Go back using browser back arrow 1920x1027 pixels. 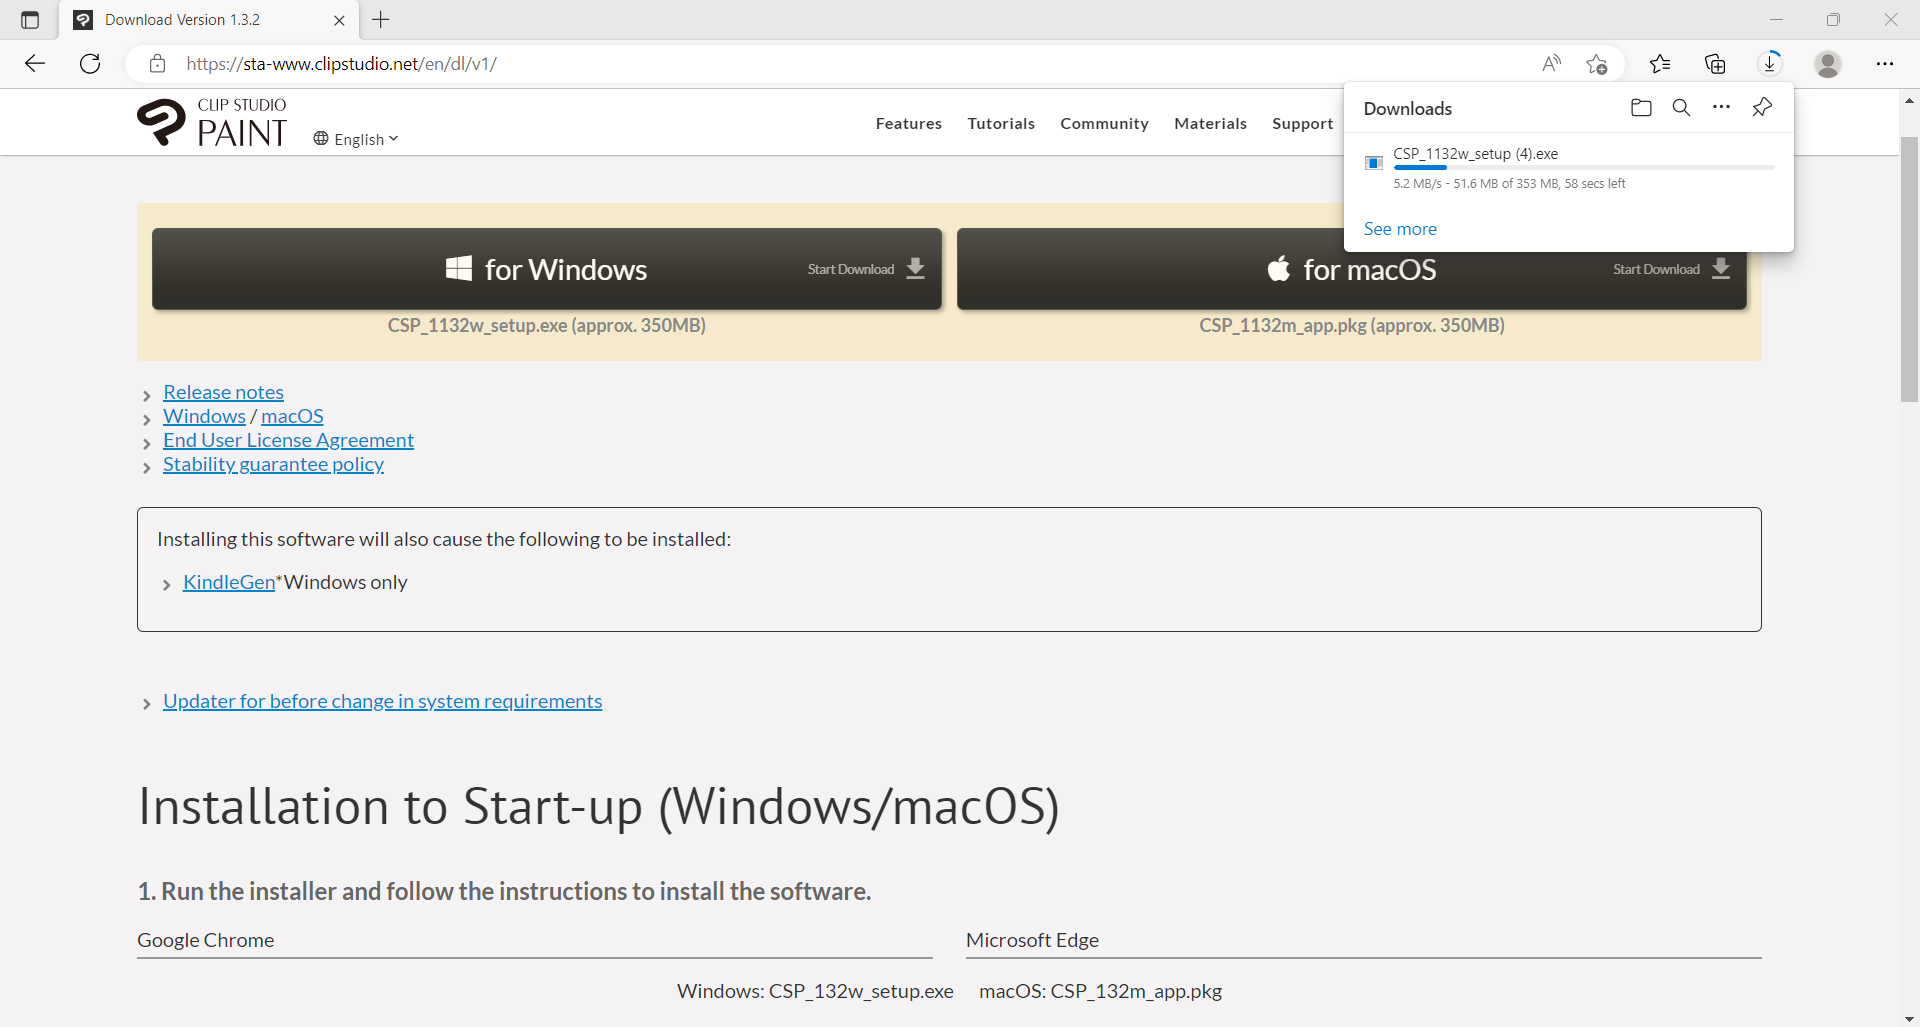tap(35, 64)
